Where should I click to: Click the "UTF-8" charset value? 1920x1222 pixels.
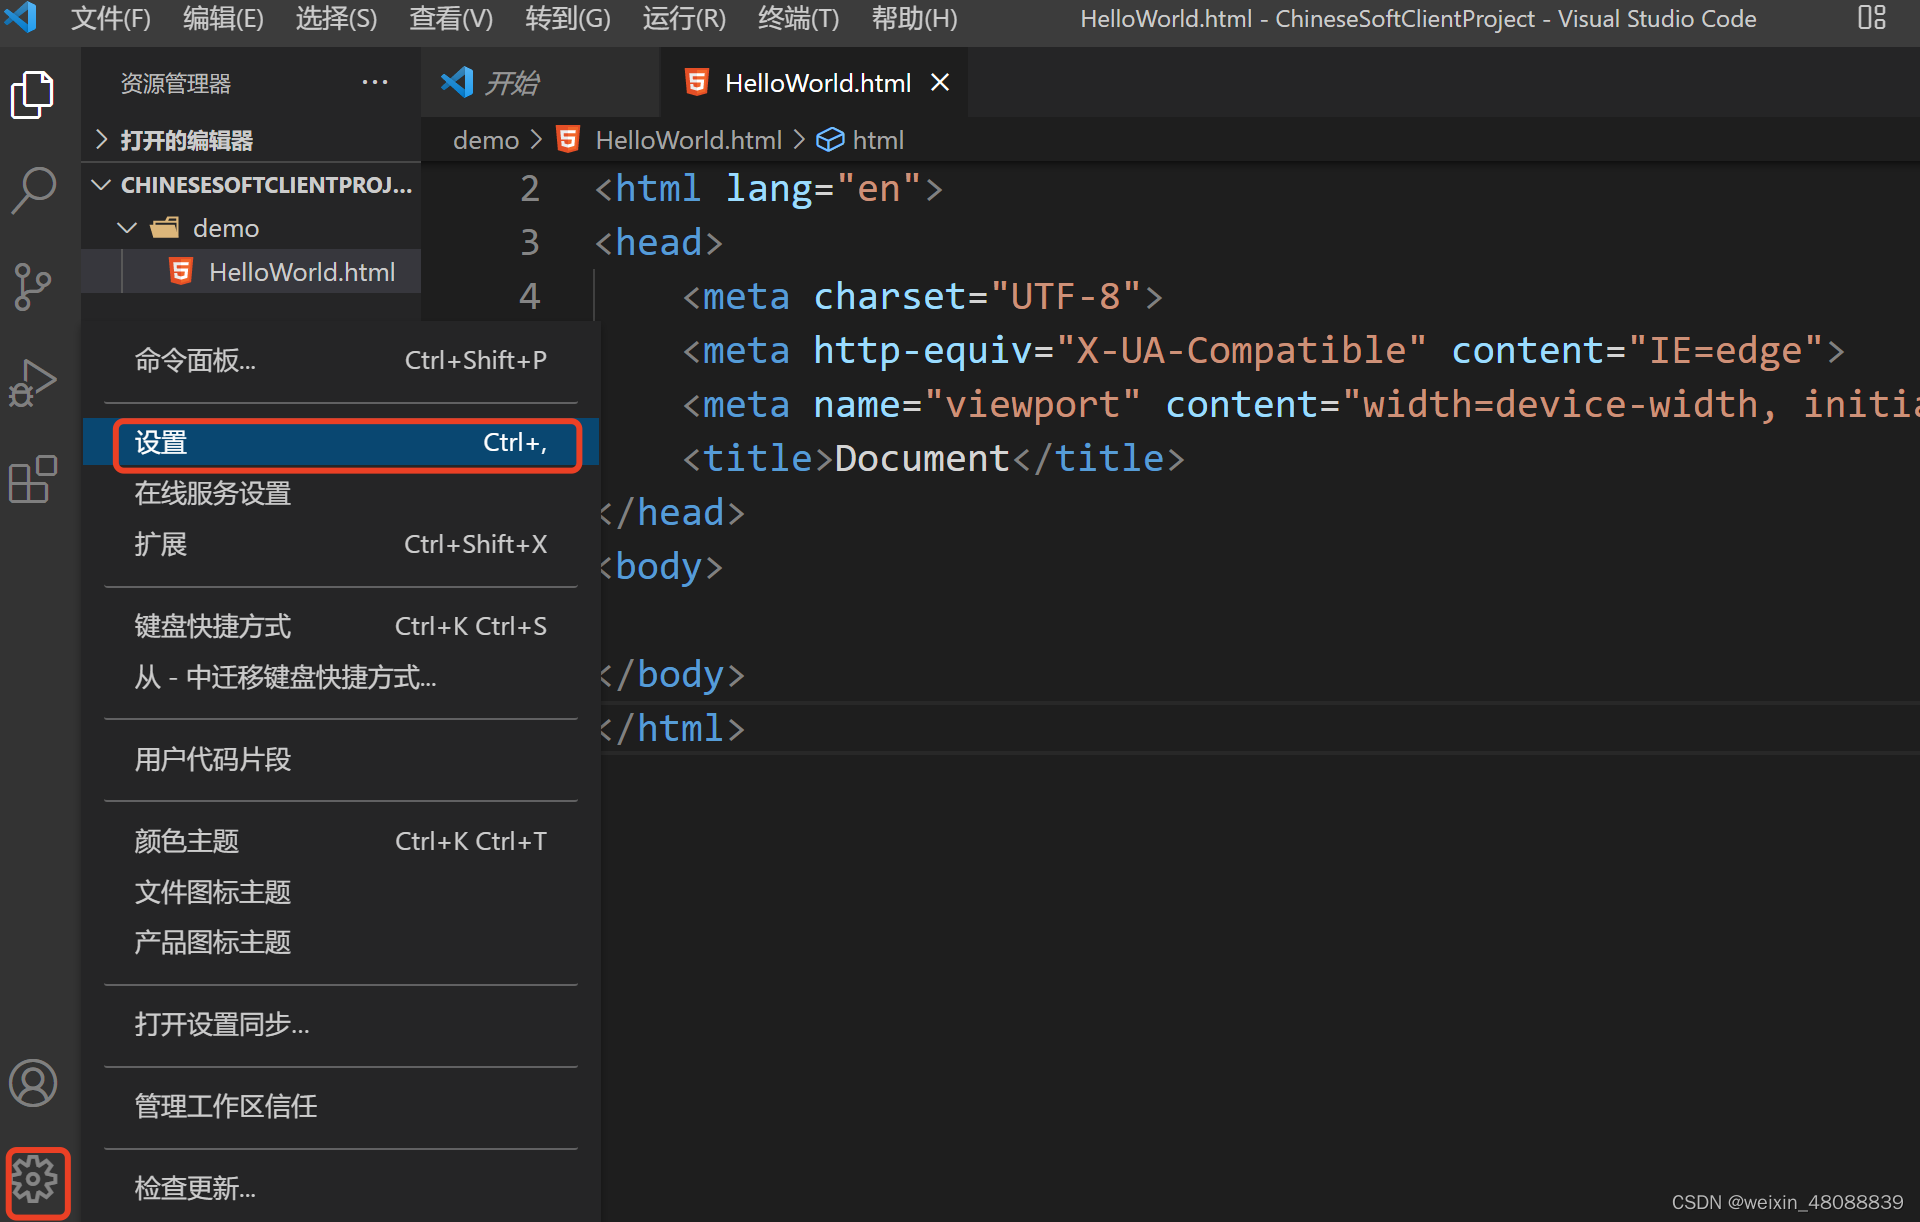tap(1066, 297)
